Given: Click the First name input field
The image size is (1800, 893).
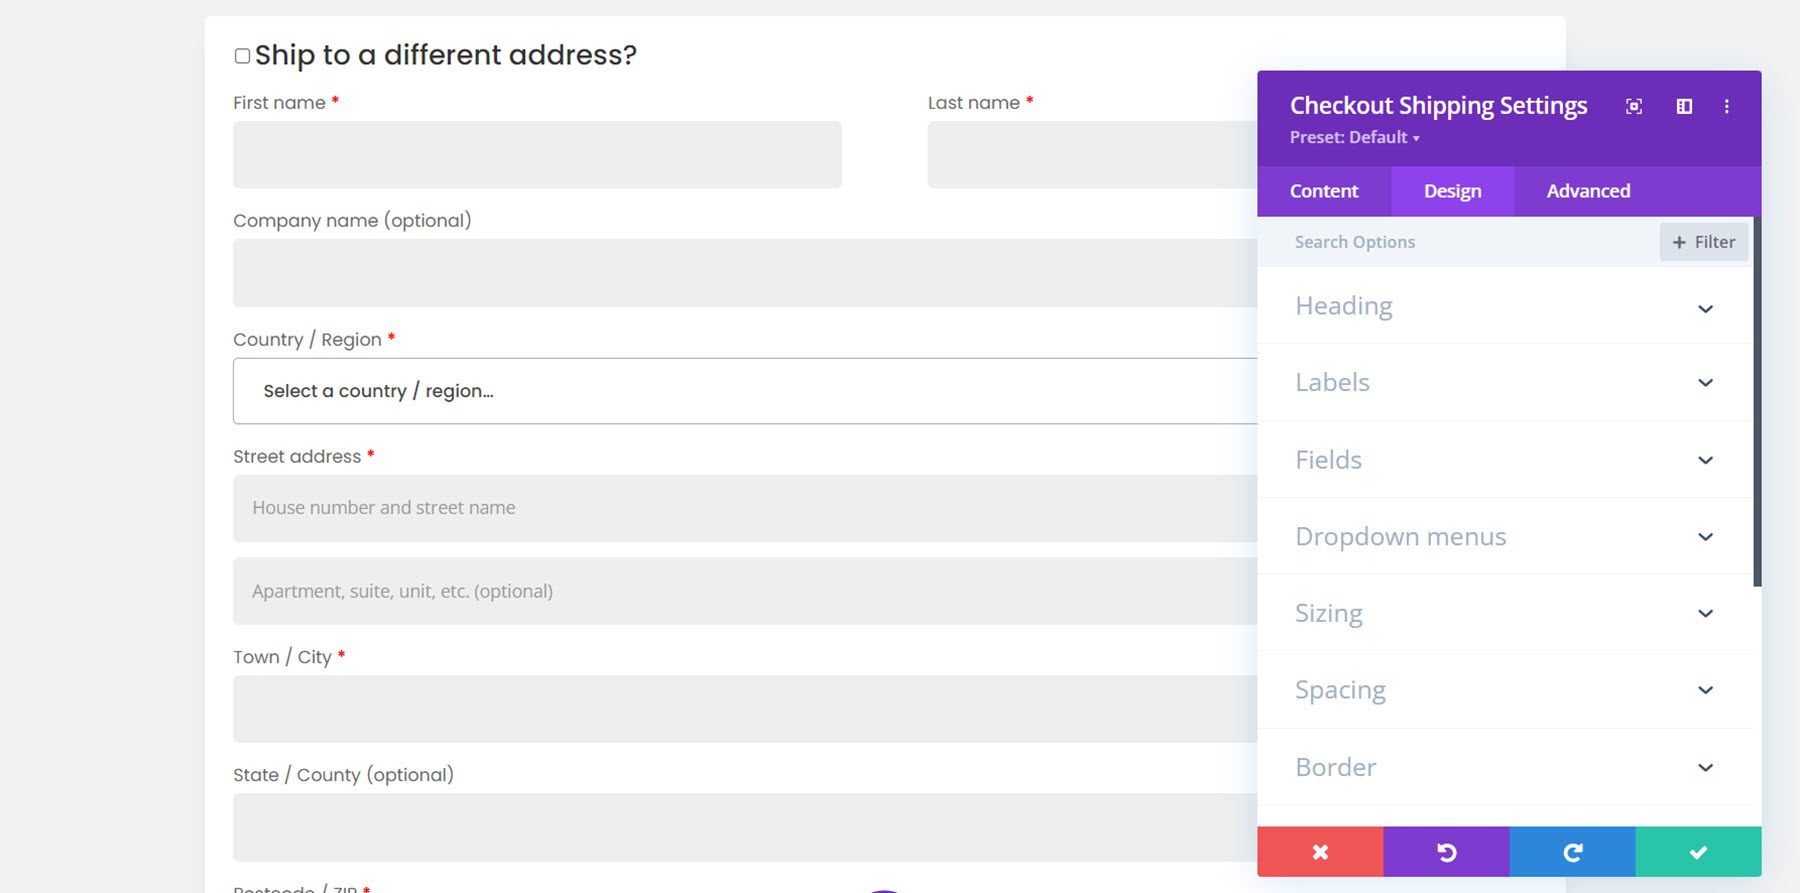Looking at the screenshot, I should point(537,155).
